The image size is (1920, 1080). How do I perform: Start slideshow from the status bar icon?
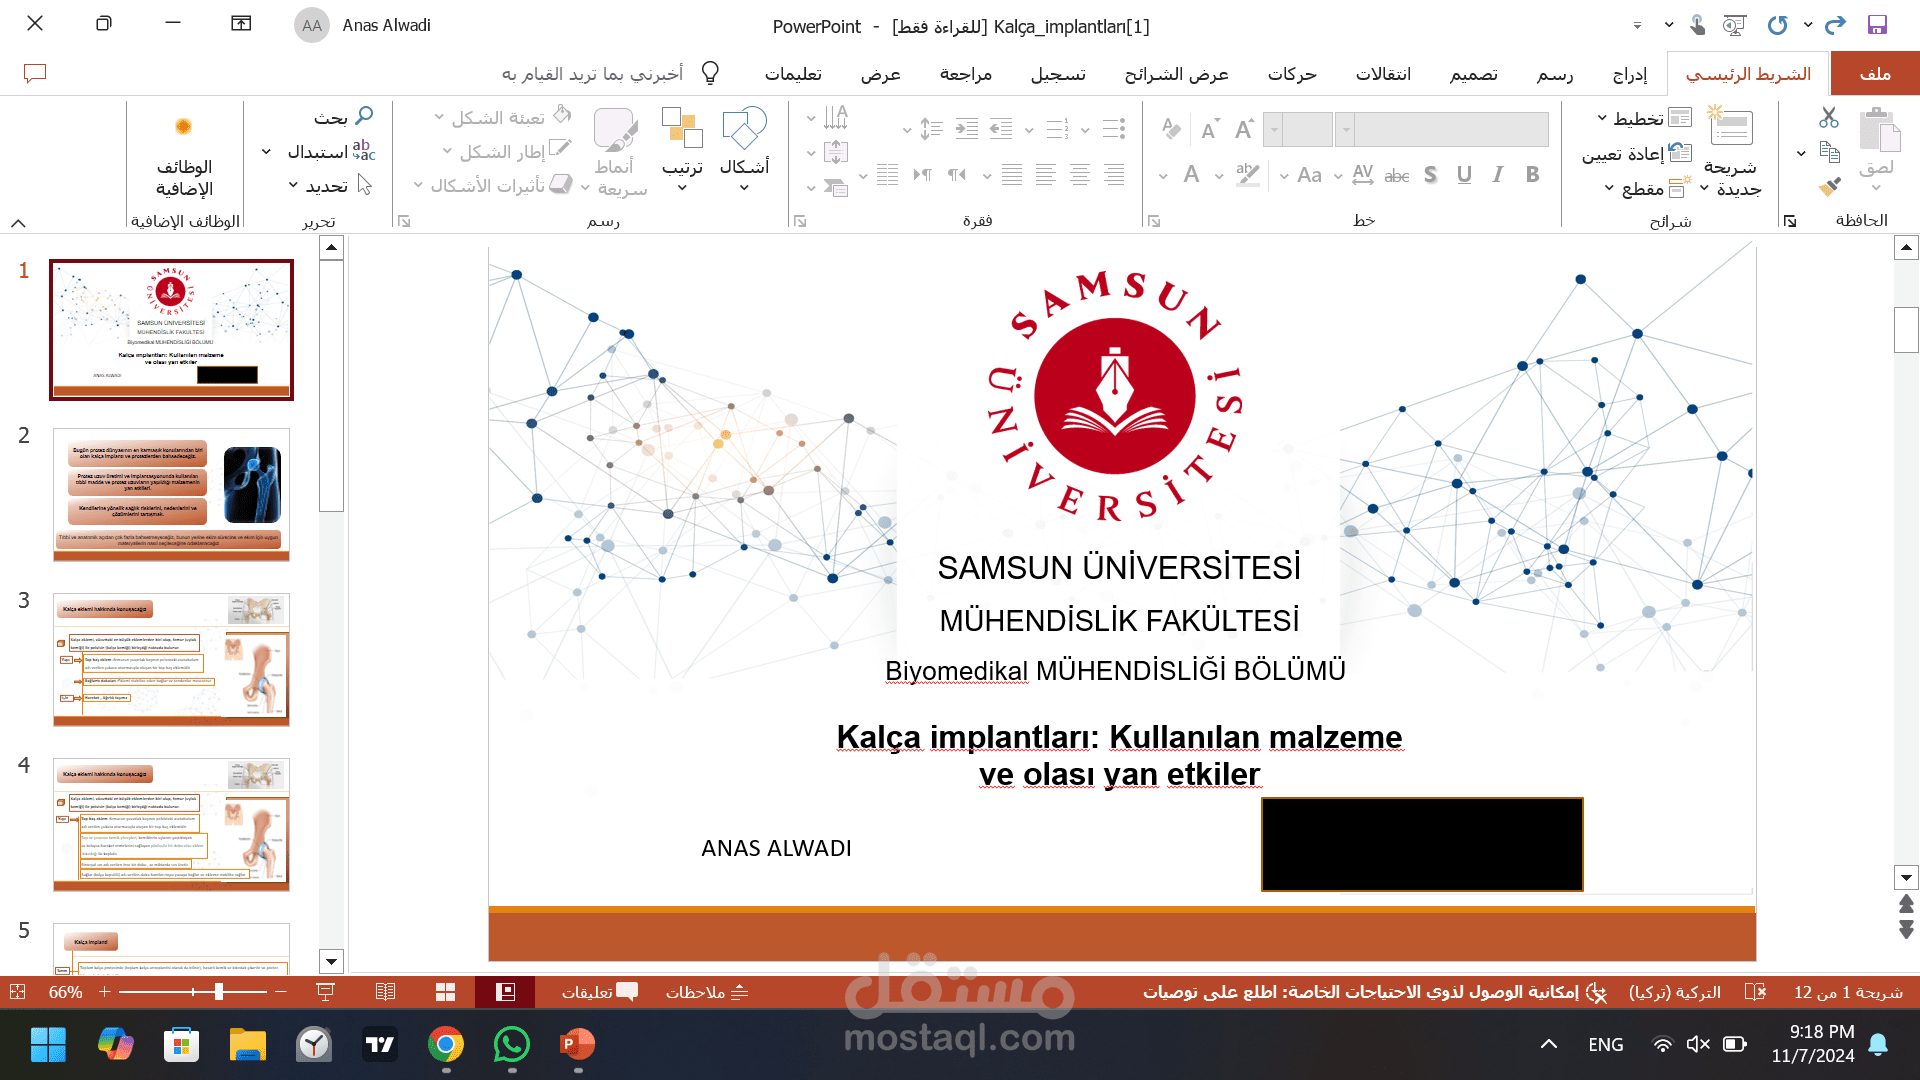325,992
